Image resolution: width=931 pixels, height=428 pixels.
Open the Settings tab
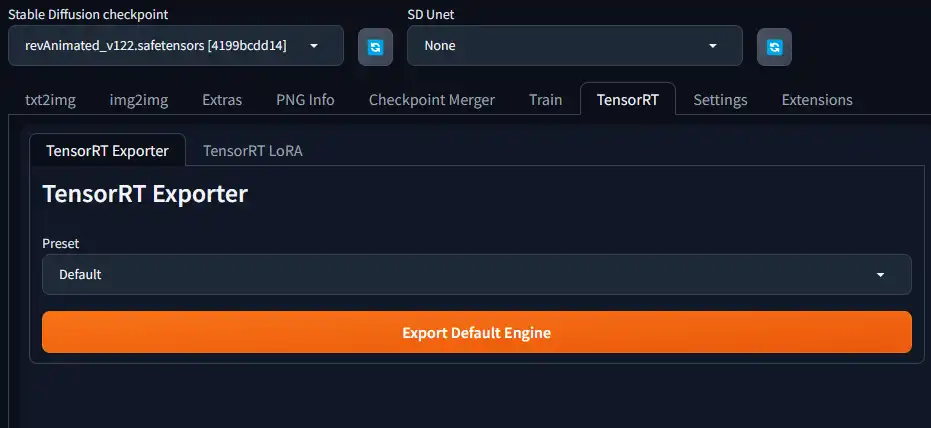[x=720, y=100]
